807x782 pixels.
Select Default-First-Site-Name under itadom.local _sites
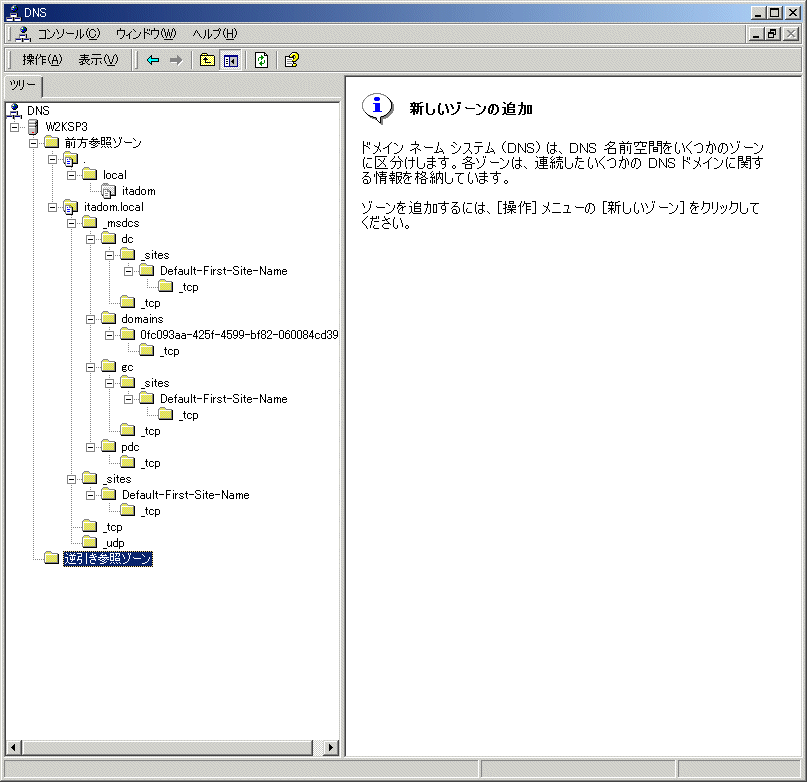pyautogui.click(x=185, y=495)
